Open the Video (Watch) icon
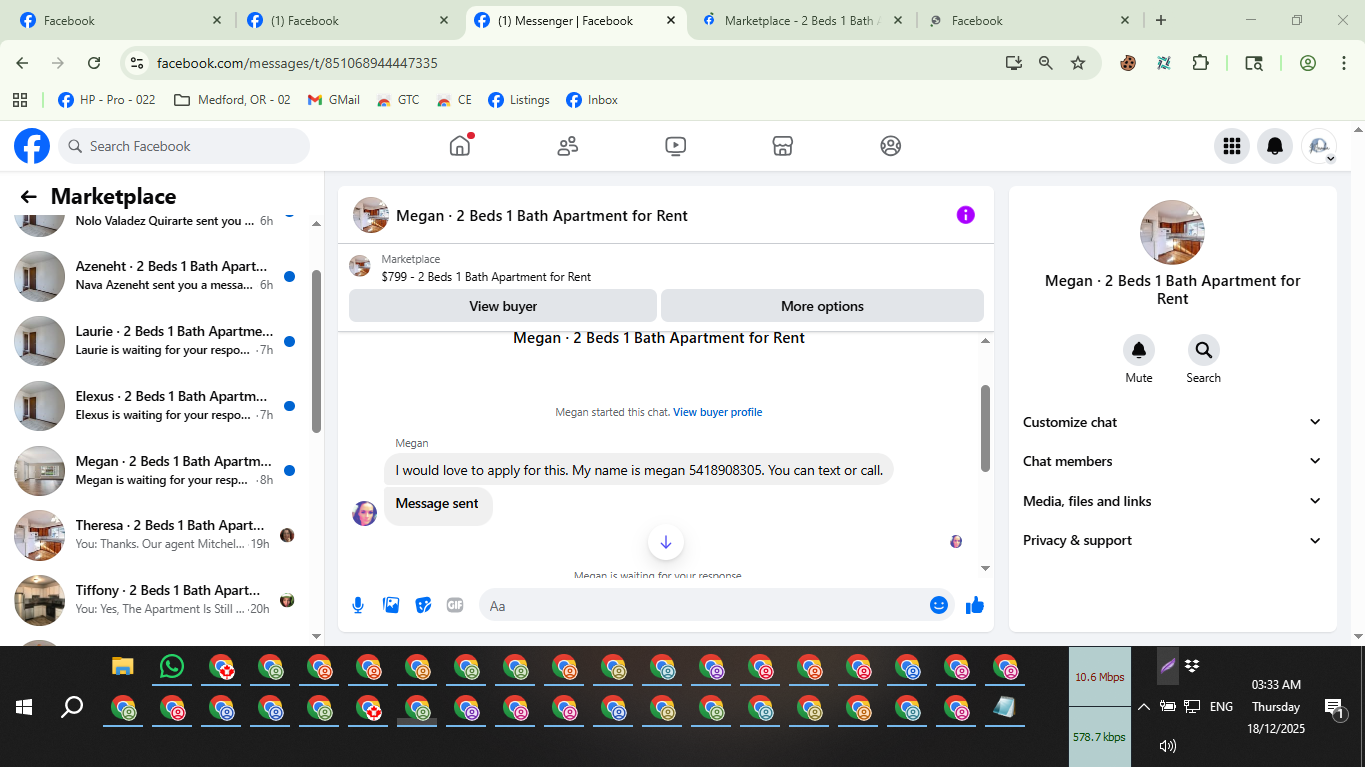 click(x=675, y=146)
